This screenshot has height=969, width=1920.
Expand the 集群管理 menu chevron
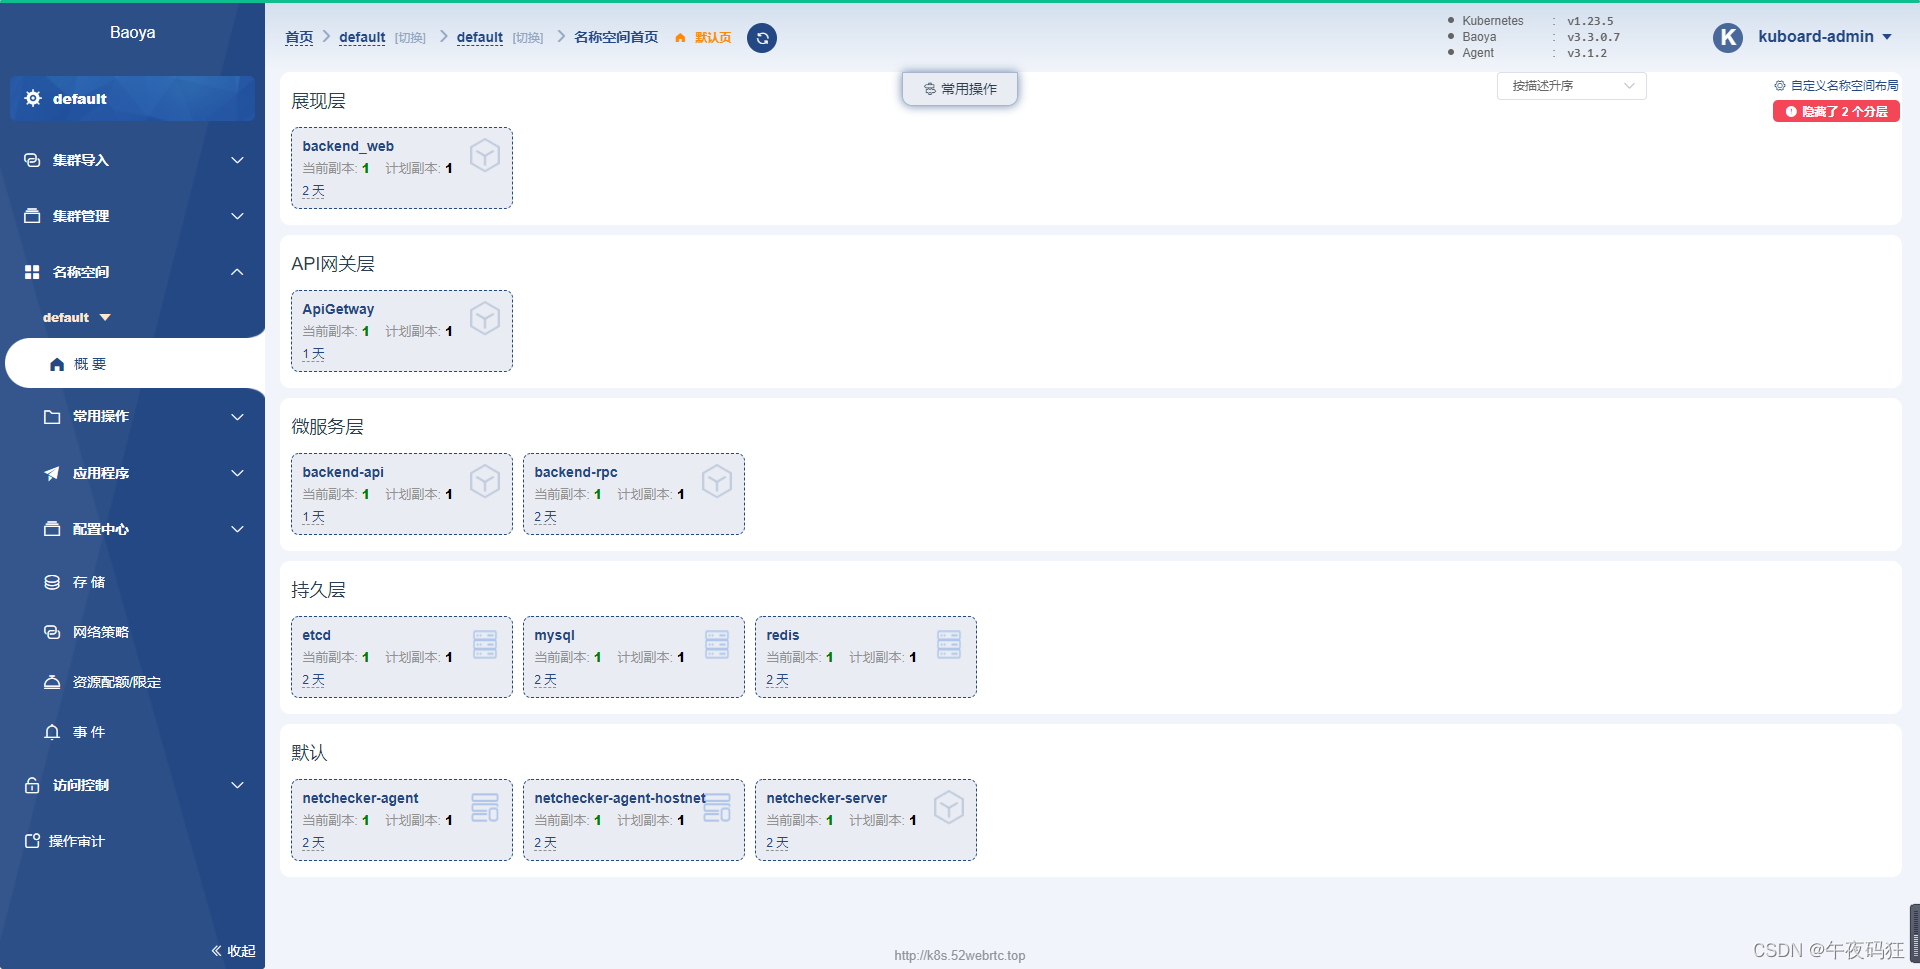[237, 216]
